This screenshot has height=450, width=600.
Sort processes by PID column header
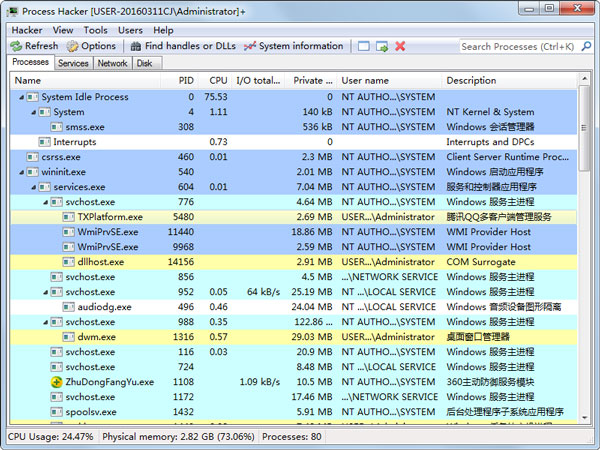(185, 80)
